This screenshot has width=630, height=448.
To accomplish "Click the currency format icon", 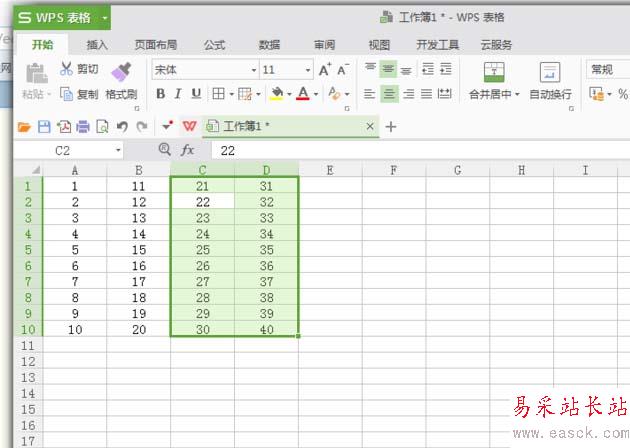I will 597,94.
